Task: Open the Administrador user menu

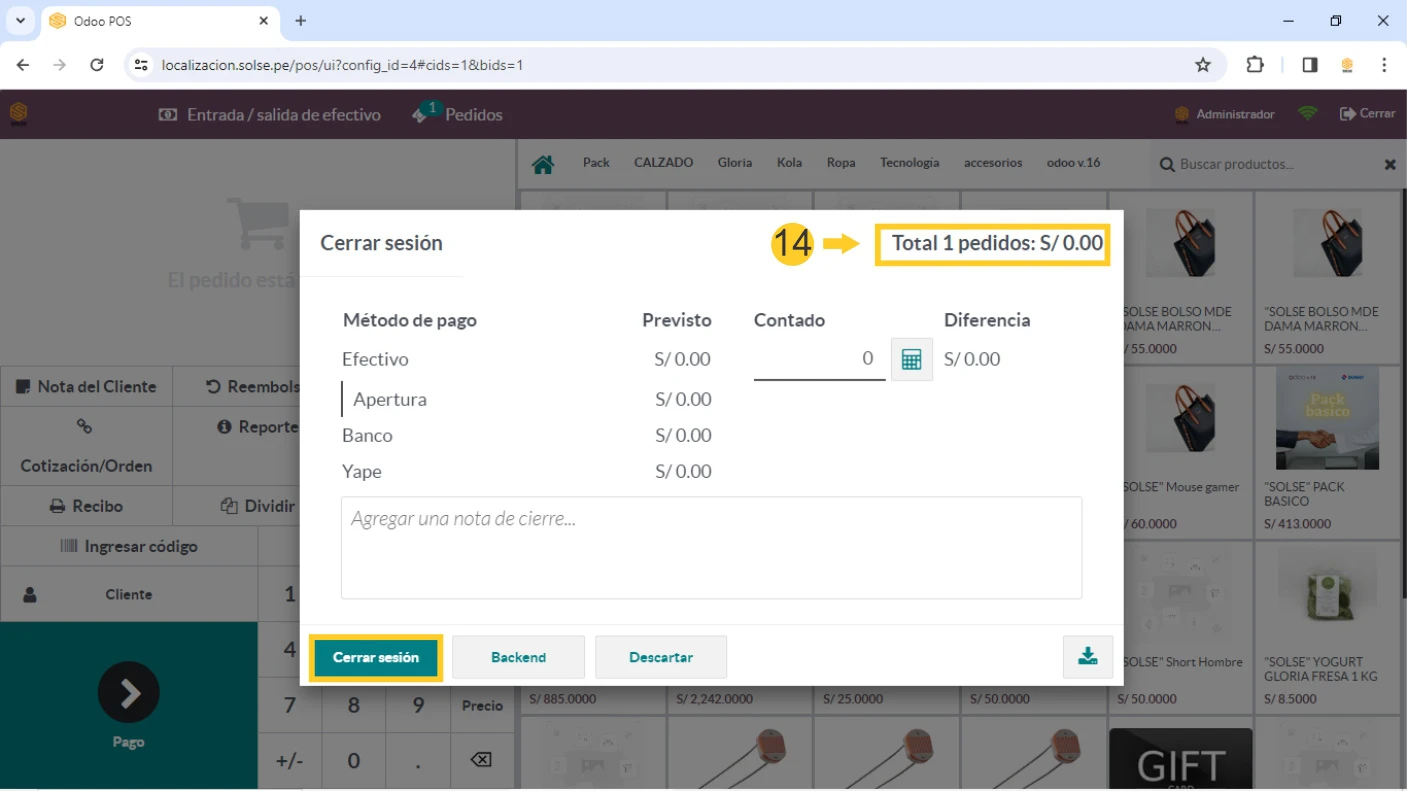Action: click(1225, 114)
